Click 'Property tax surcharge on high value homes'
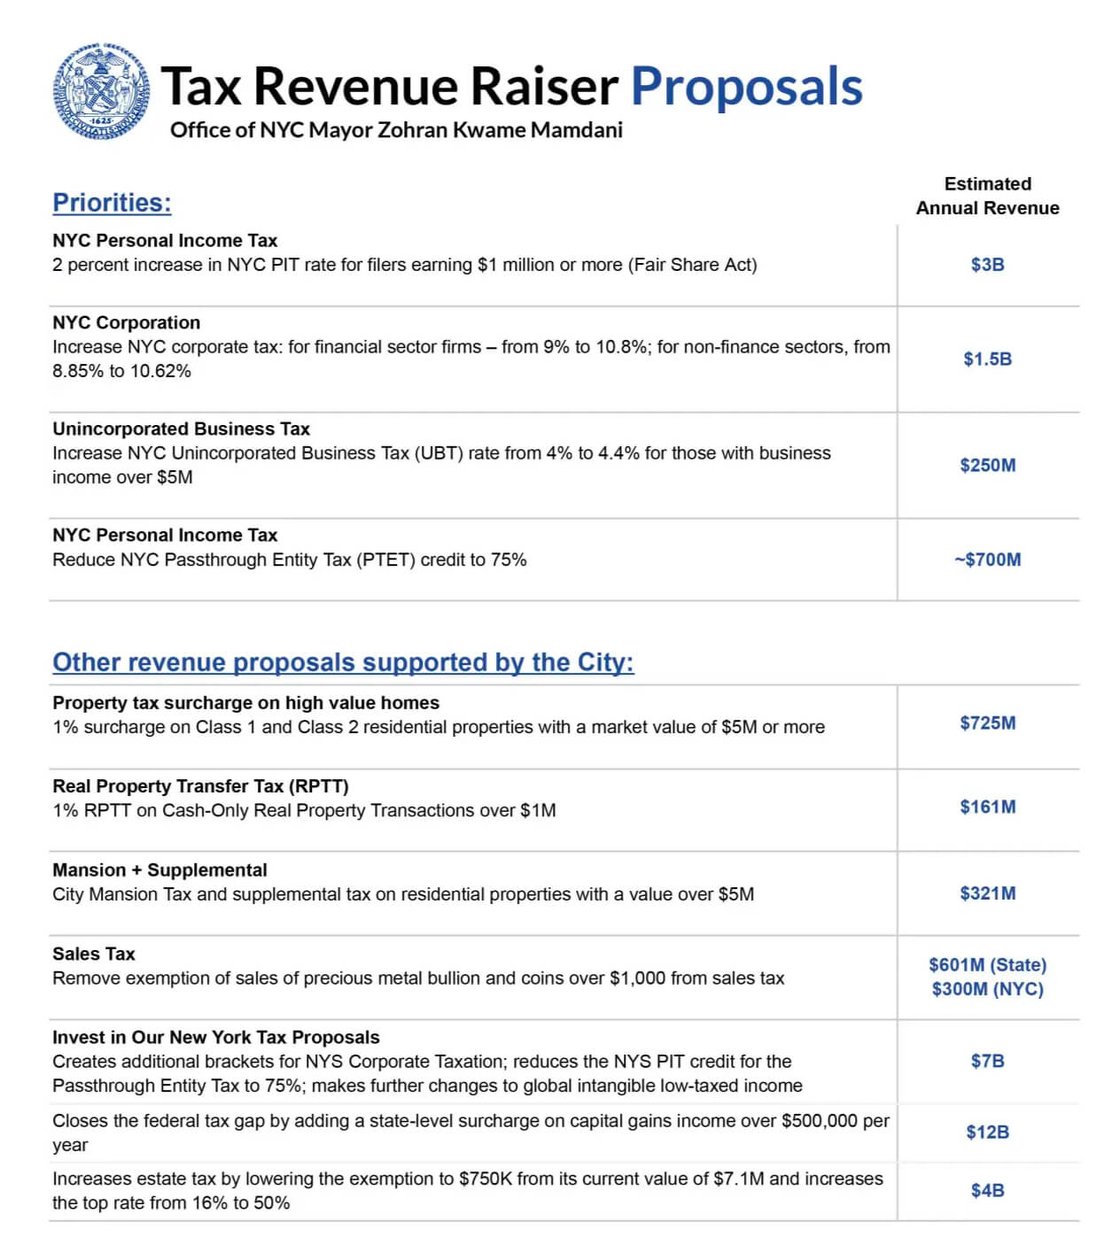Image resolution: width=1120 pixels, height=1260 pixels. [x=246, y=703]
